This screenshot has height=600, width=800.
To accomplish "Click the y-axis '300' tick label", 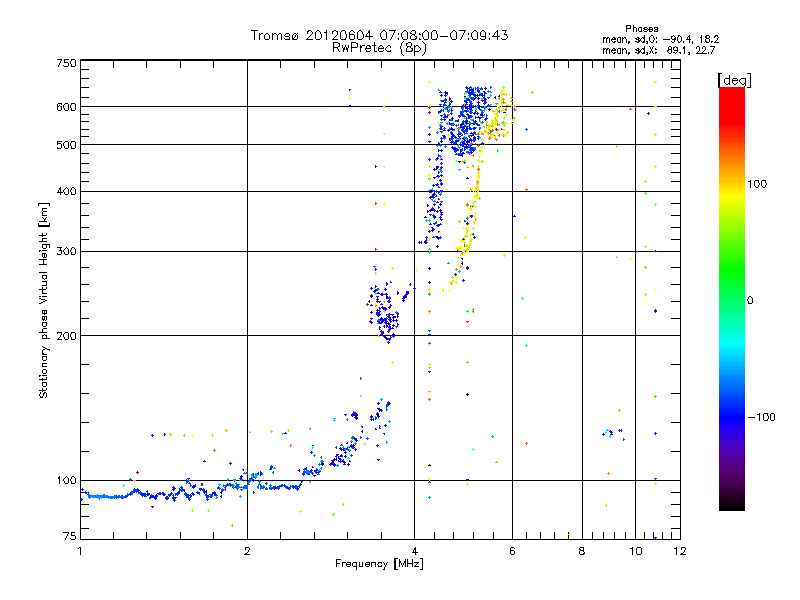I will click(67, 252).
